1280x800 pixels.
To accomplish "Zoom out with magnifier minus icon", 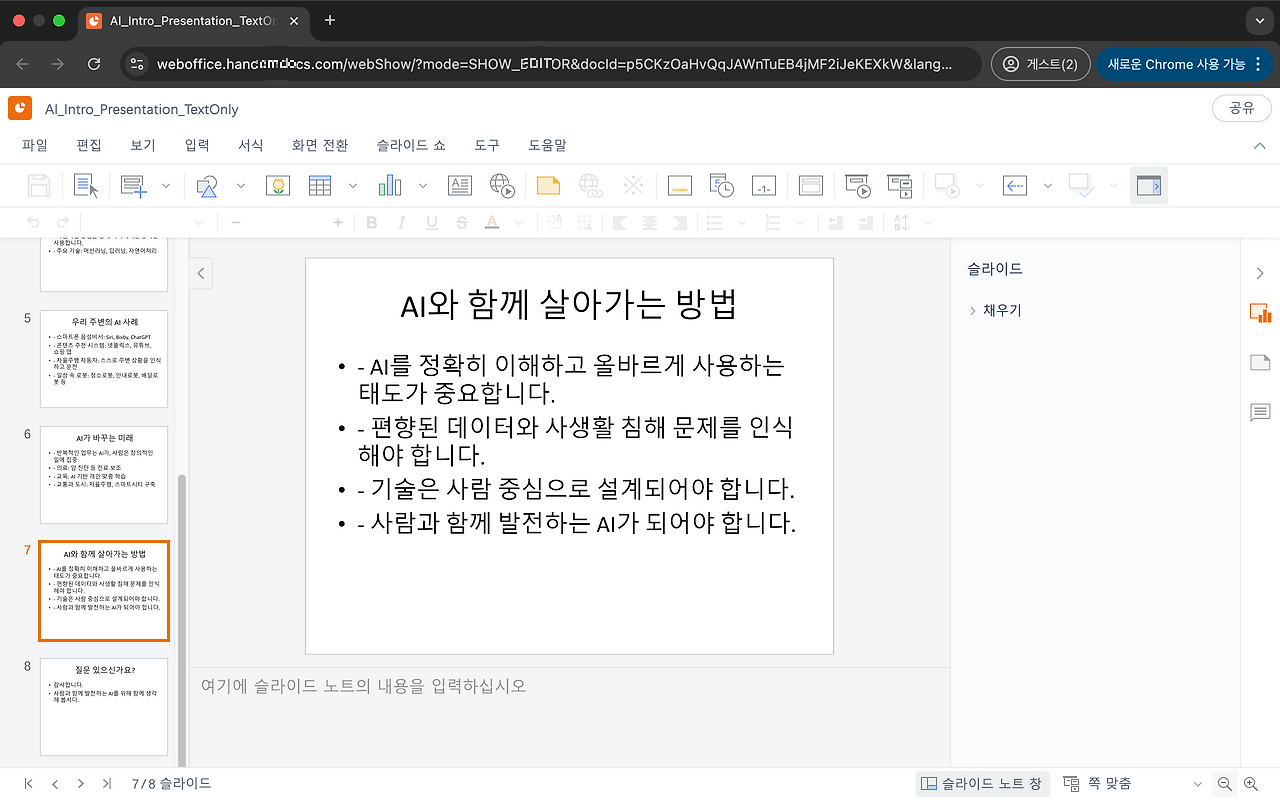I will pos(1224,784).
